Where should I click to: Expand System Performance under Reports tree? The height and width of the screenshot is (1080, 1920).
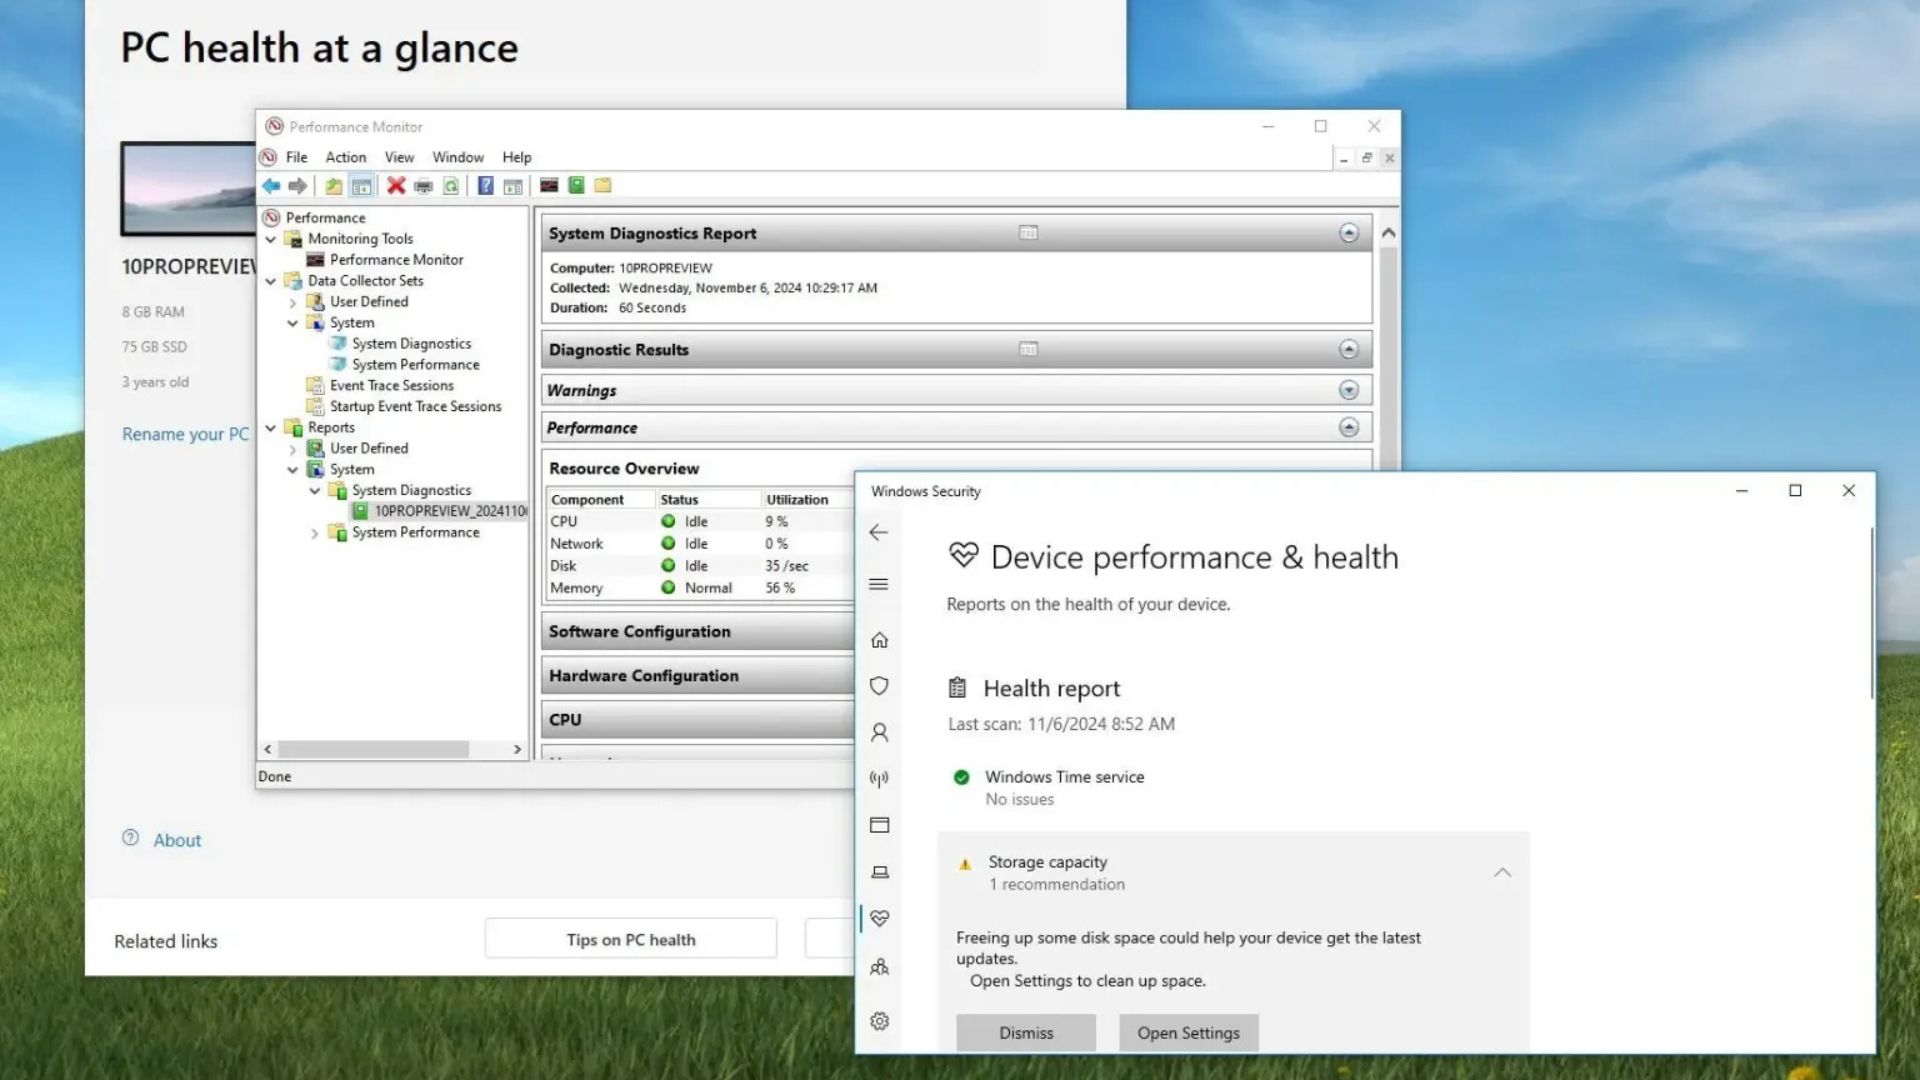pyautogui.click(x=314, y=533)
